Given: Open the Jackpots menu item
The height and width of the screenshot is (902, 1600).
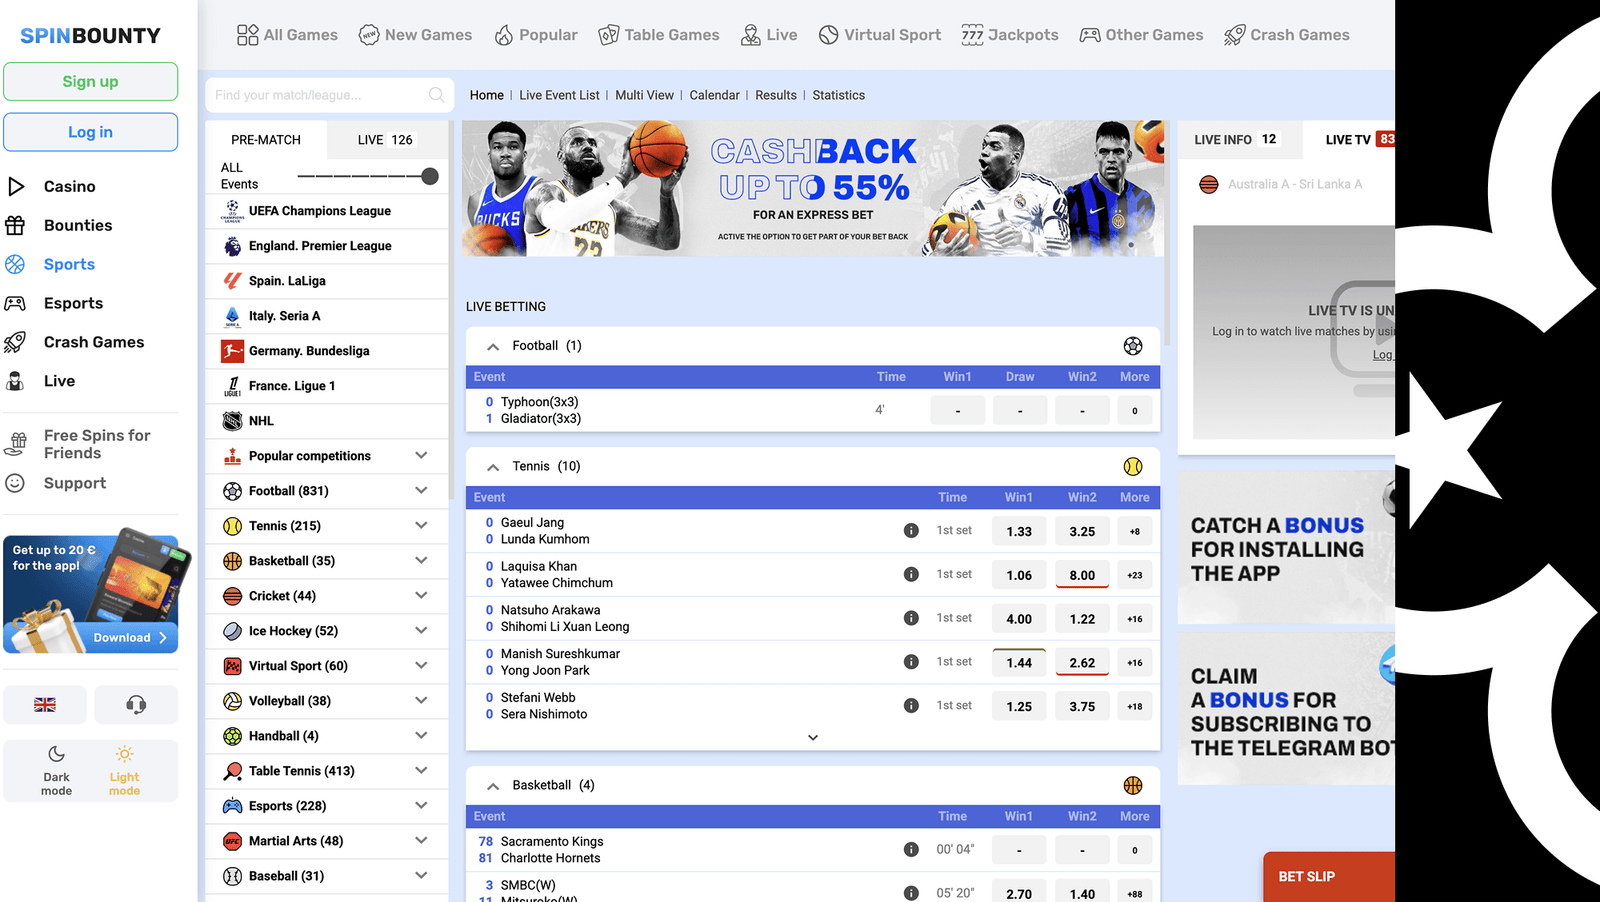Looking at the screenshot, I should [1009, 35].
